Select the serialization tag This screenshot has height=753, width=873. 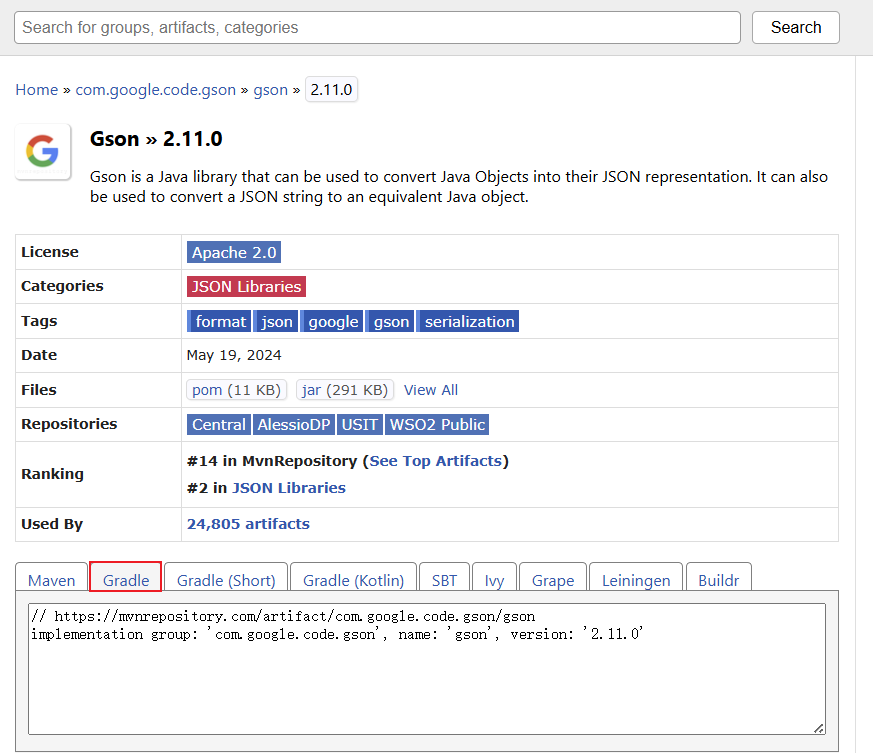pos(468,321)
